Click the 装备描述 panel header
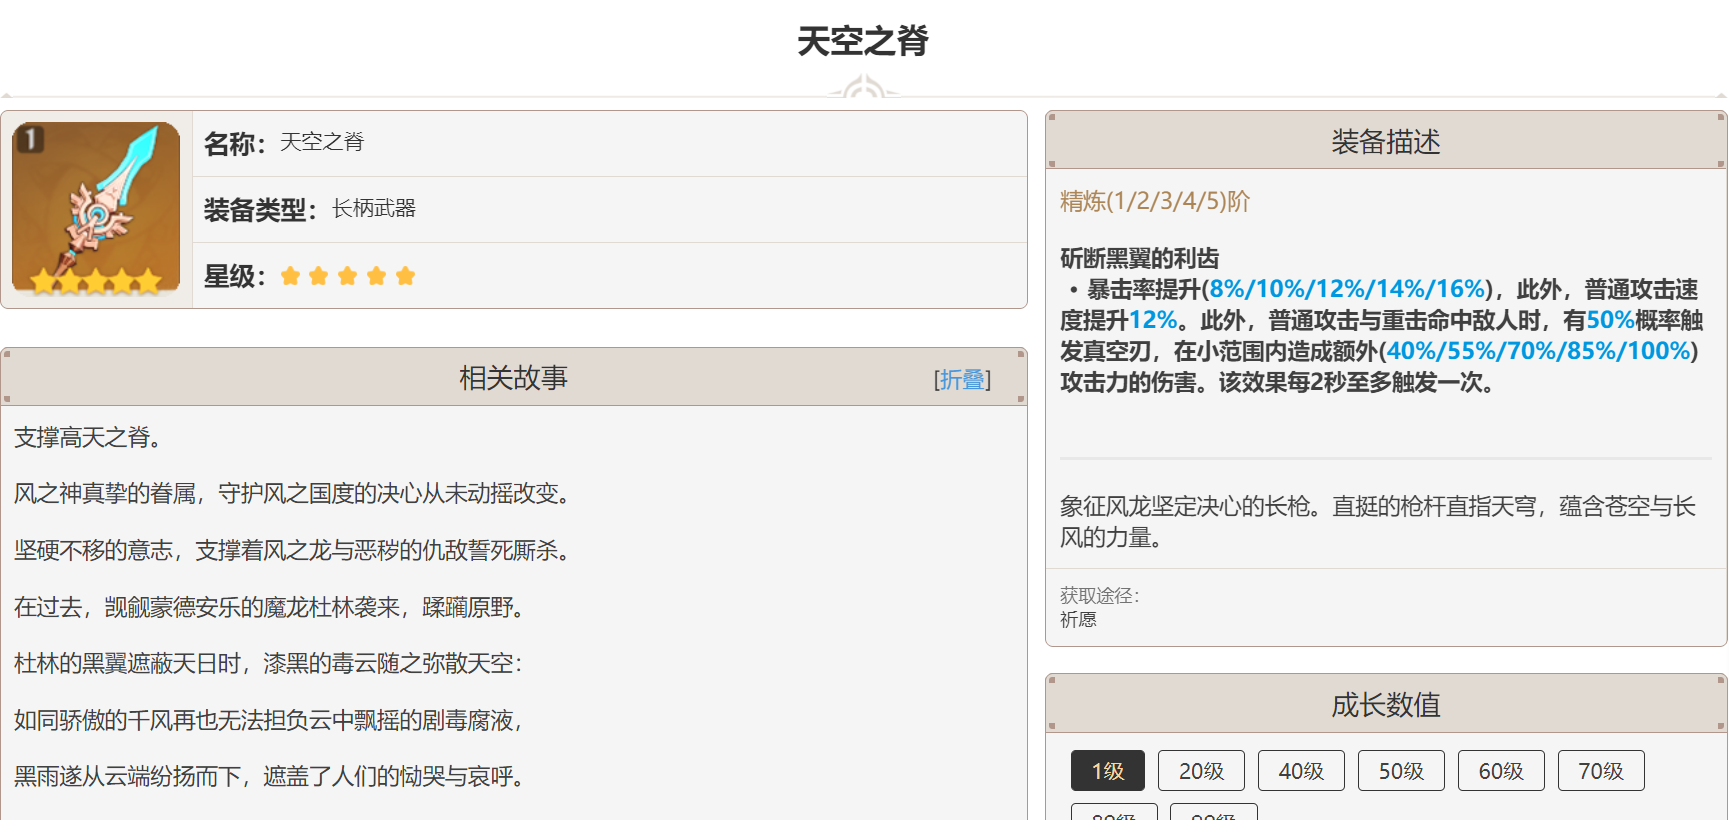This screenshot has height=820, width=1729. [x=1385, y=142]
